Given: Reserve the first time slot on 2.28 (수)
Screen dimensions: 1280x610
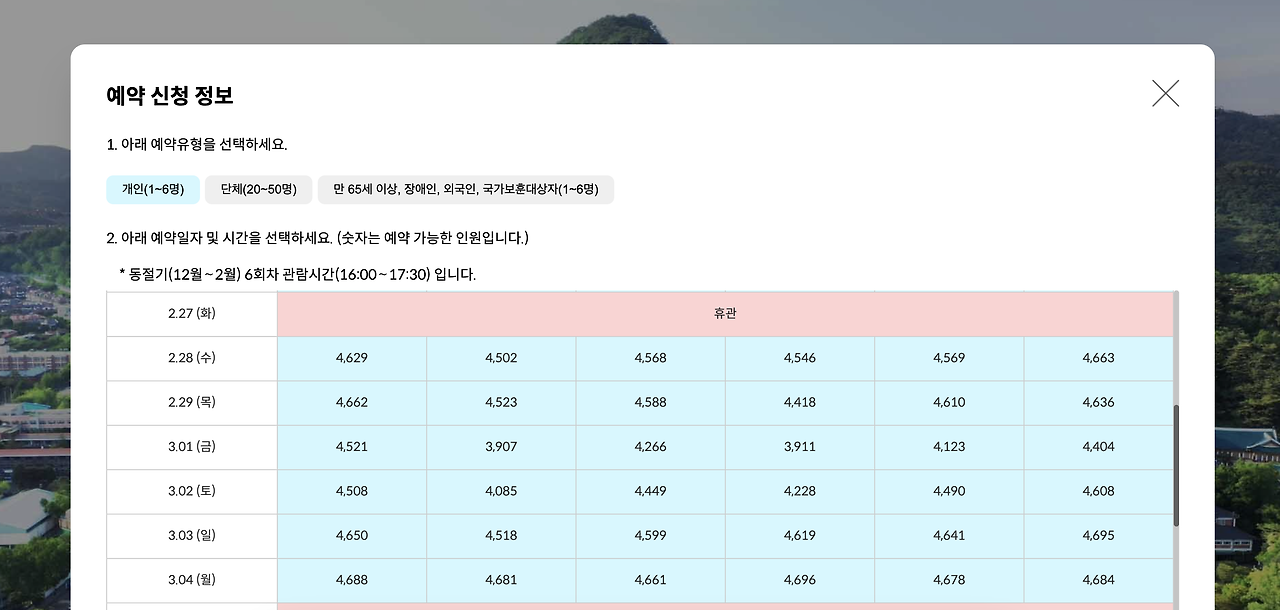Looking at the screenshot, I should [x=351, y=357].
